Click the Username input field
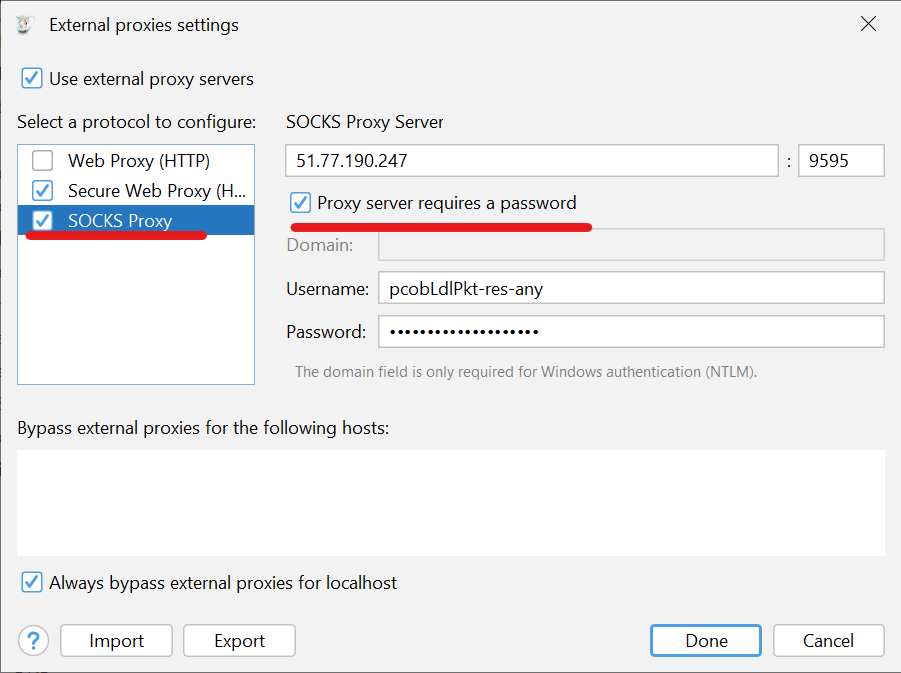Screen dimensions: 901x673 (x=631, y=288)
